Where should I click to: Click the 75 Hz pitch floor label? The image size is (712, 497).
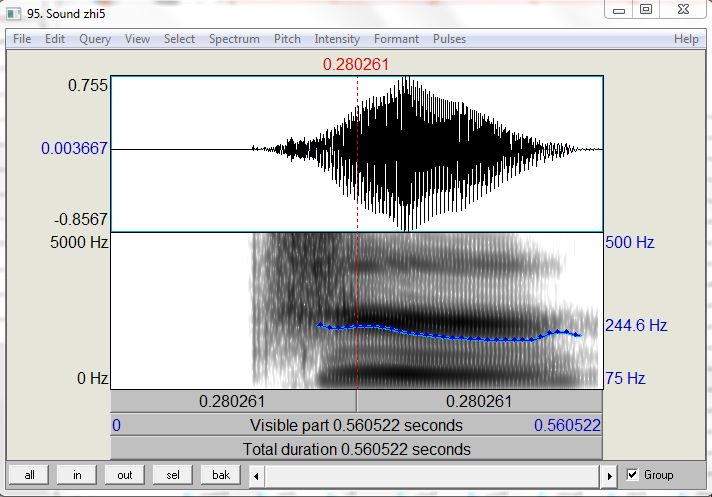[625, 378]
